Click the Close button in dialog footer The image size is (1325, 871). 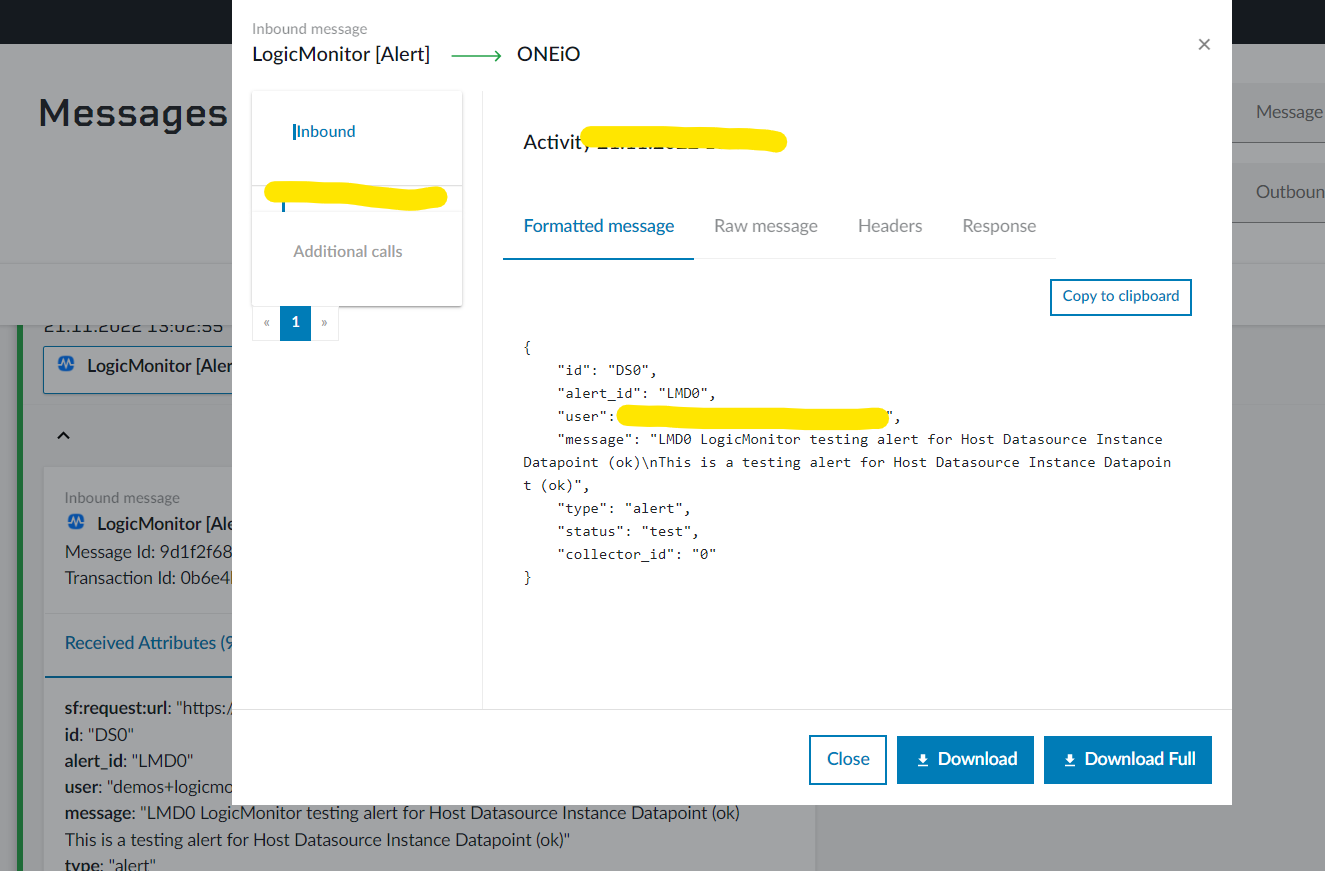coord(848,759)
